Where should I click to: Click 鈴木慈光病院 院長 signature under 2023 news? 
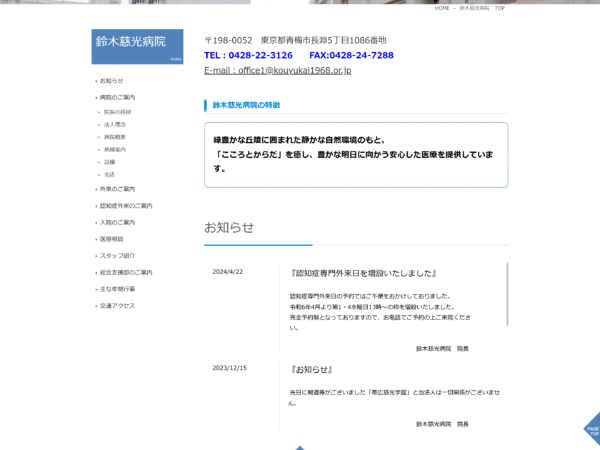[x=442, y=424]
